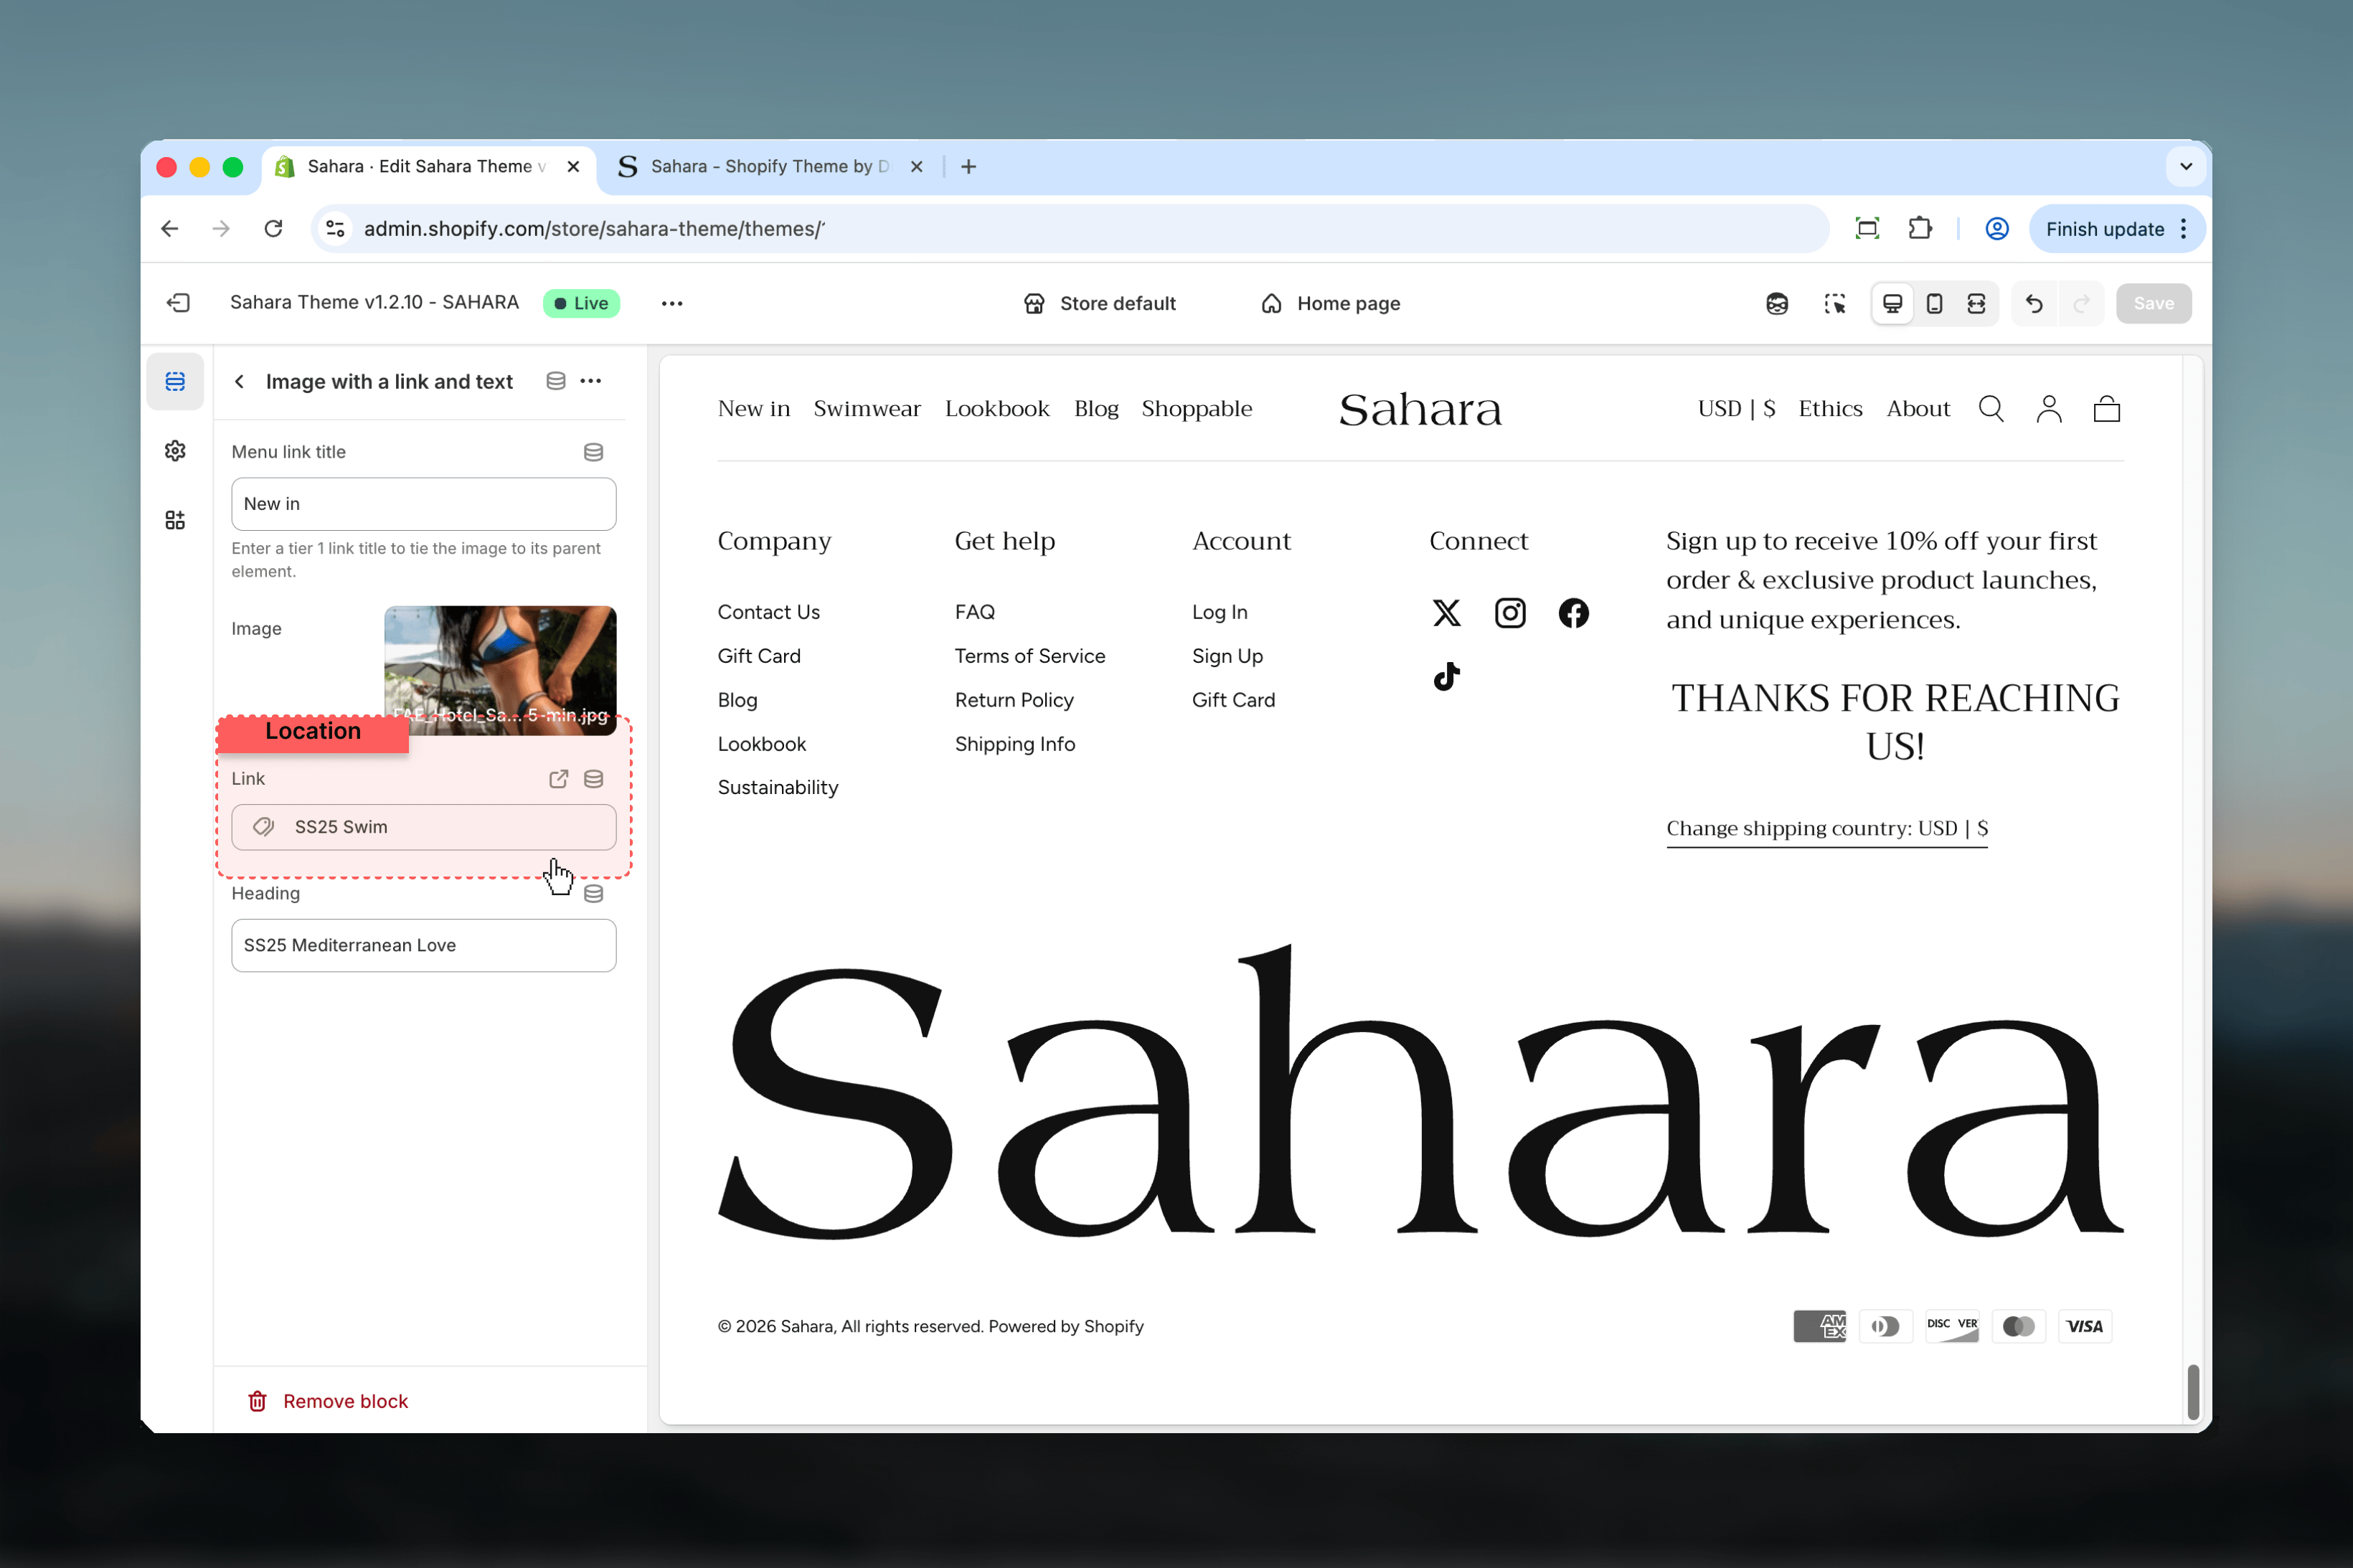Open the App embeds icon in sidebar

point(175,520)
